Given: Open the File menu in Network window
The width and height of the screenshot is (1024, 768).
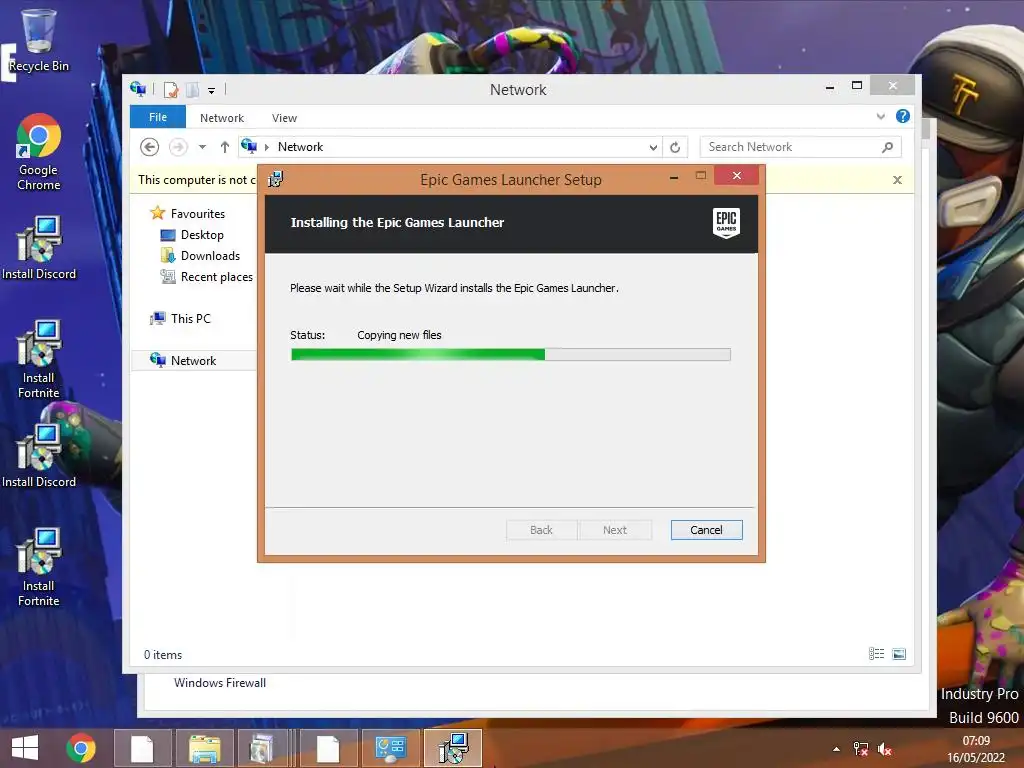Looking at the screenshot, I should click(x=158, y=118).
